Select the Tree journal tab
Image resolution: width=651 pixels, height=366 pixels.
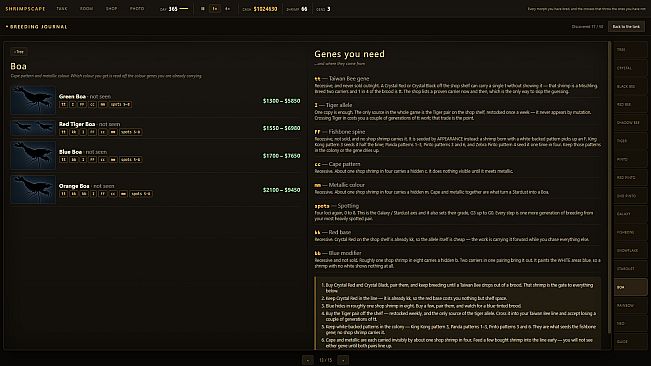pyautogui.click(x=630, y=50)
